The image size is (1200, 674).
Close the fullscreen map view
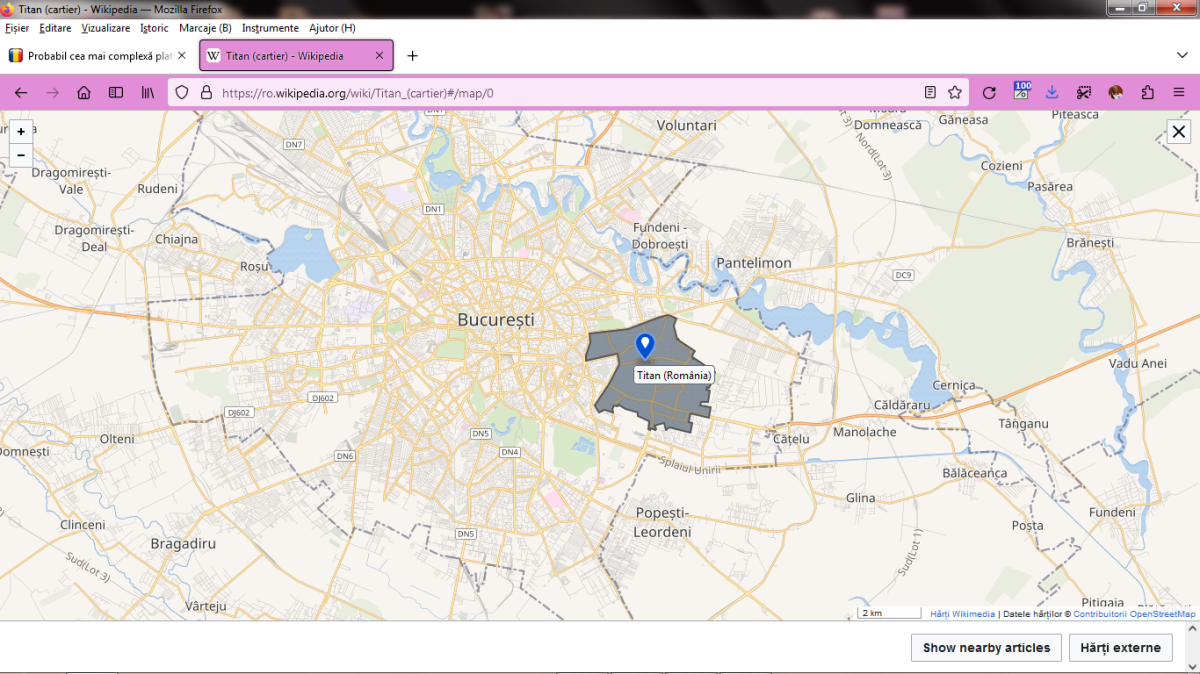1178,131
